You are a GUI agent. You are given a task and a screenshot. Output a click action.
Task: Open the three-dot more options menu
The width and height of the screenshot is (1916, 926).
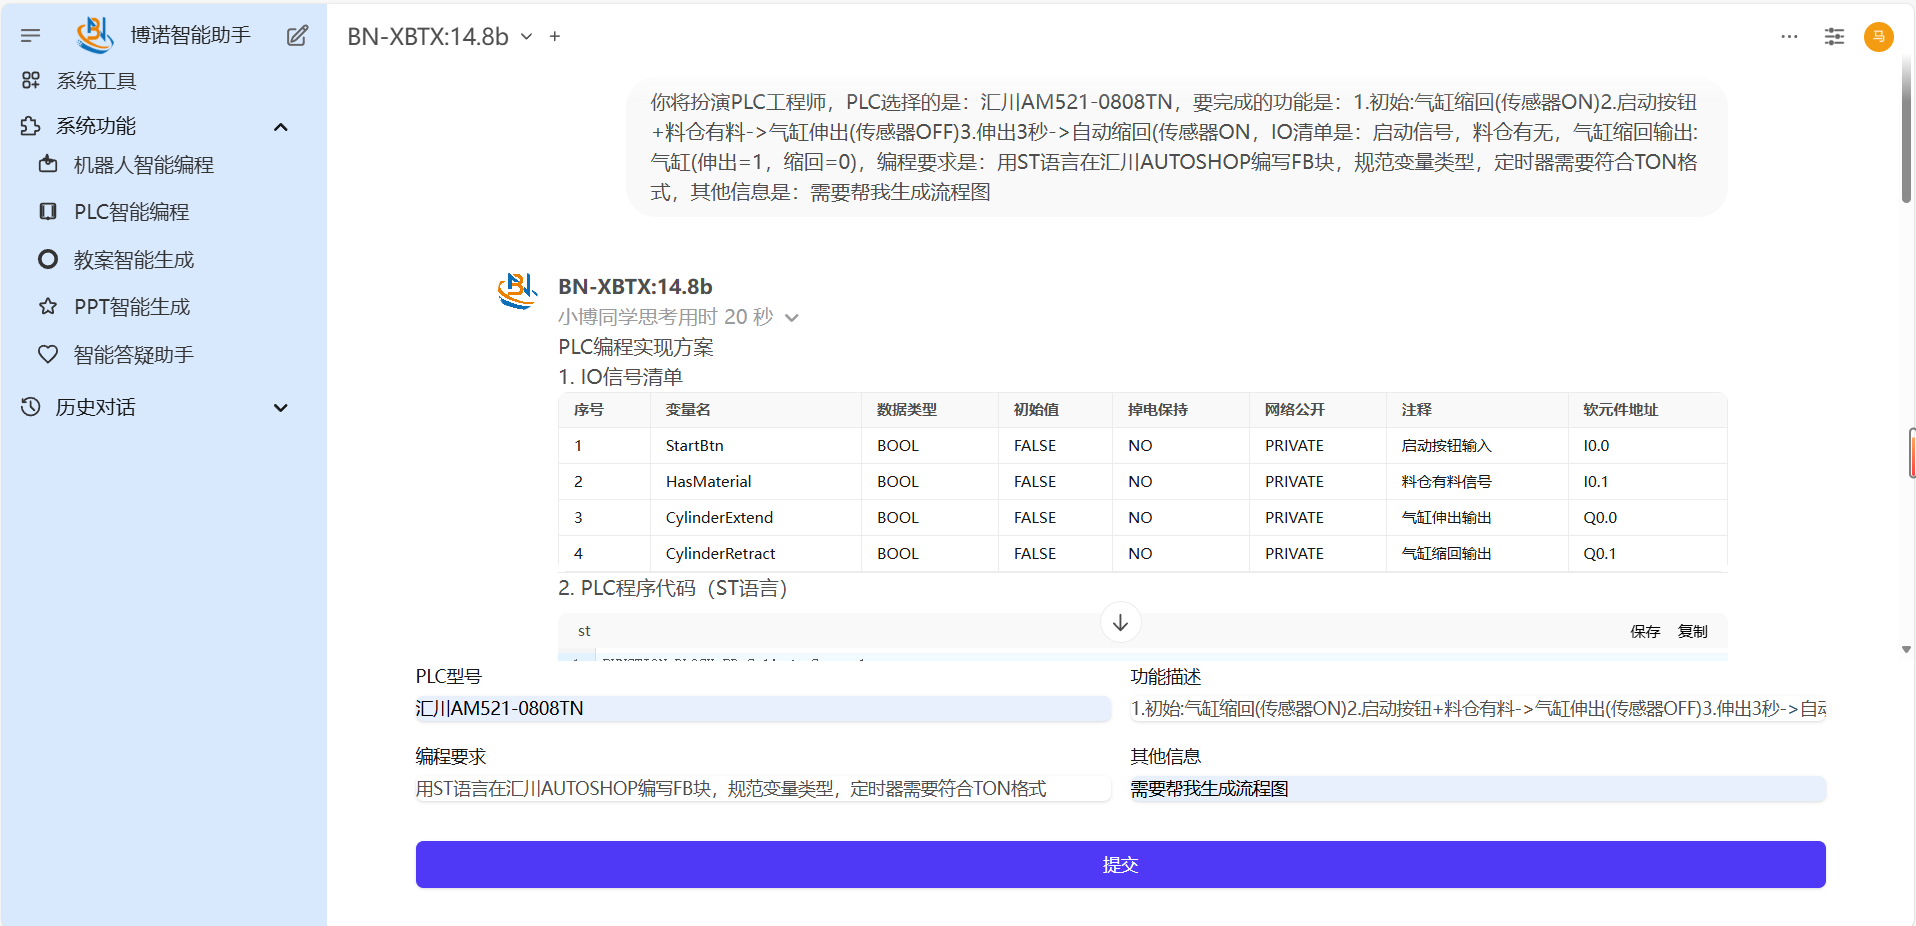[x=1789, y=37]
